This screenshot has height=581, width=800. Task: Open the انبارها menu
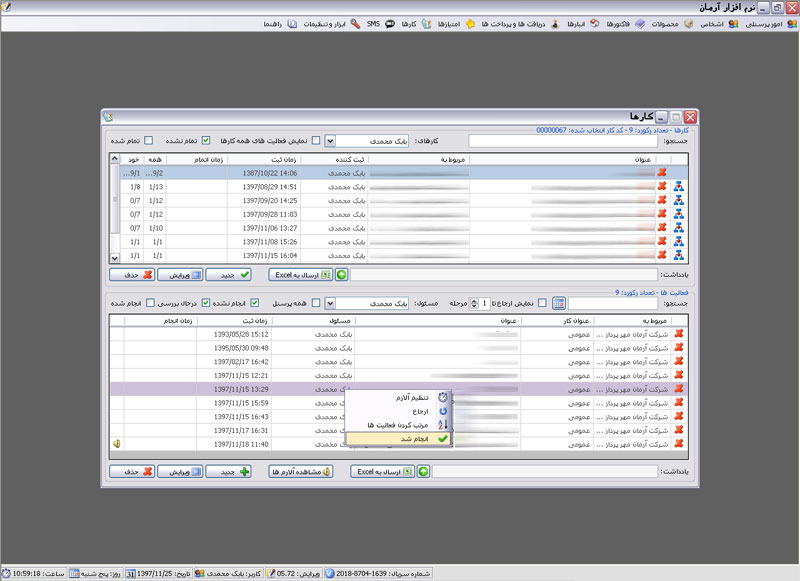pyautogui.click(x=583, y=24)
